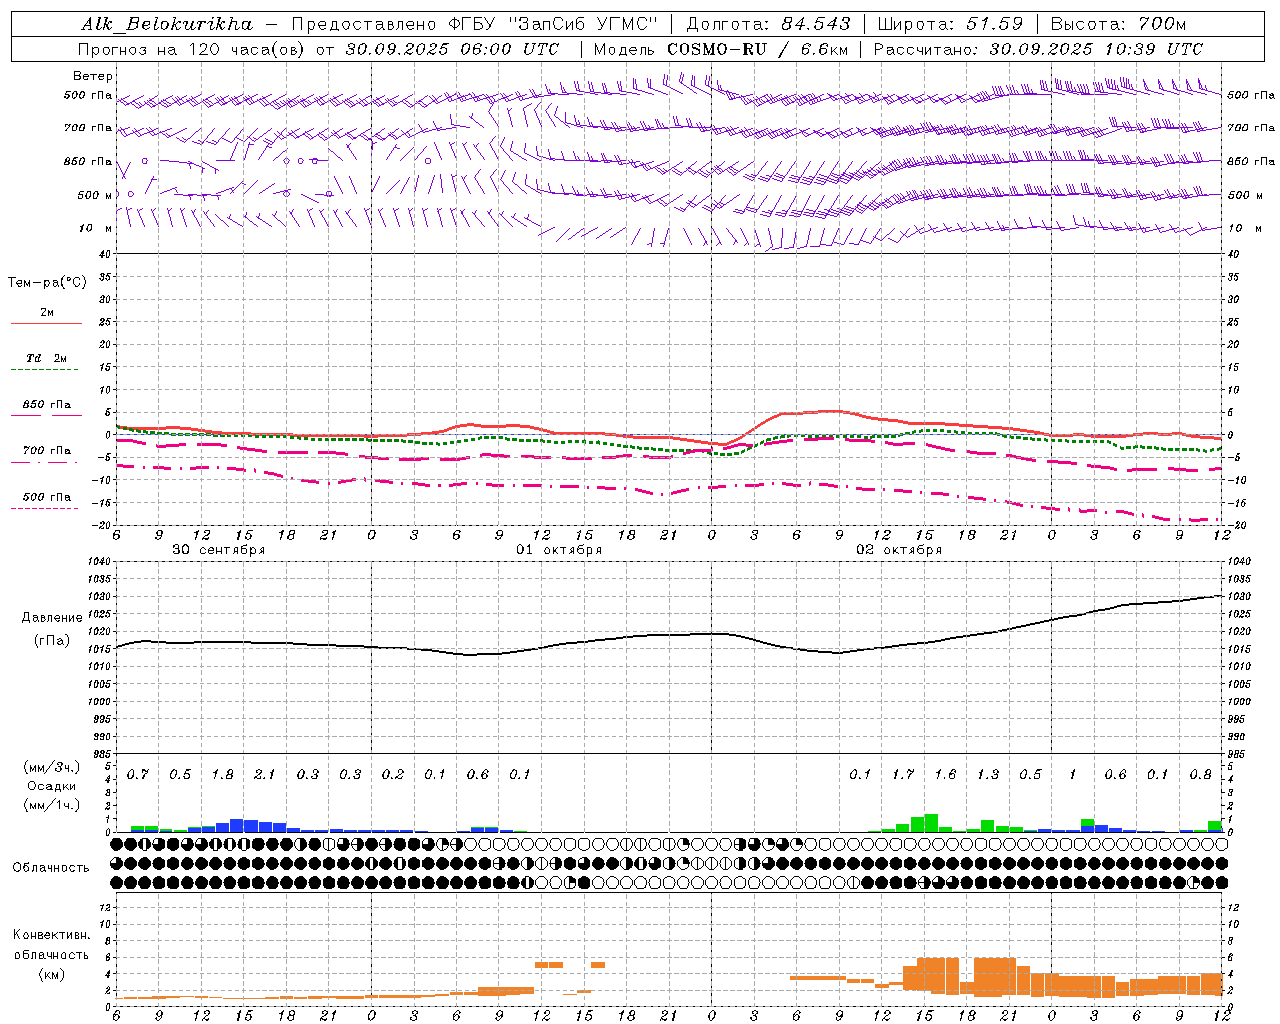
Task: Click the pink dashed '700 гПа' legend line
Action: pyautogui.click(x=45, y=462)
